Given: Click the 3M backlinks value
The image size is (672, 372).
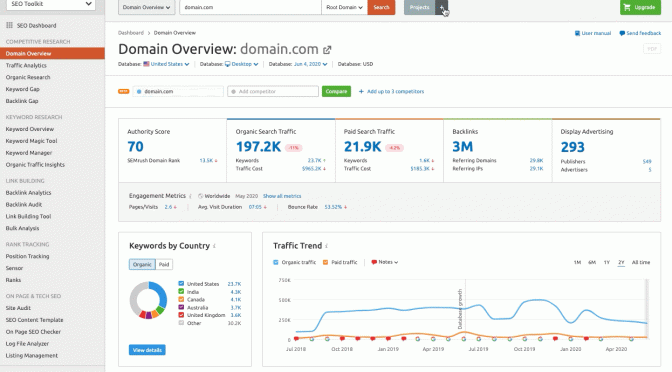Looking at the screenshot, I should [x=462, y=147].
